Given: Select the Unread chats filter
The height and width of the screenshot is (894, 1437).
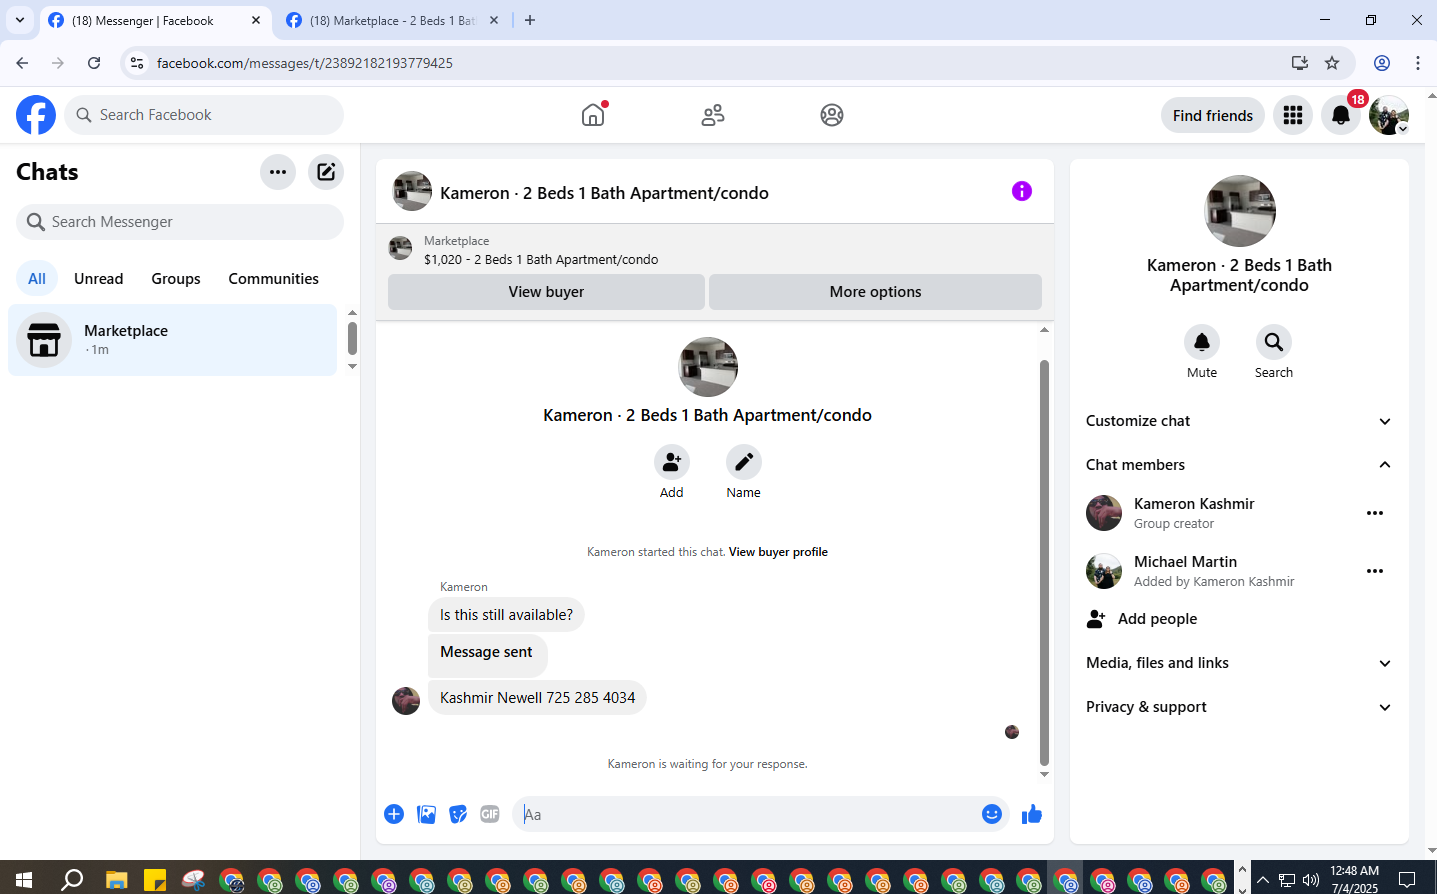Looking at the screenshot, I should pos(99,279).
